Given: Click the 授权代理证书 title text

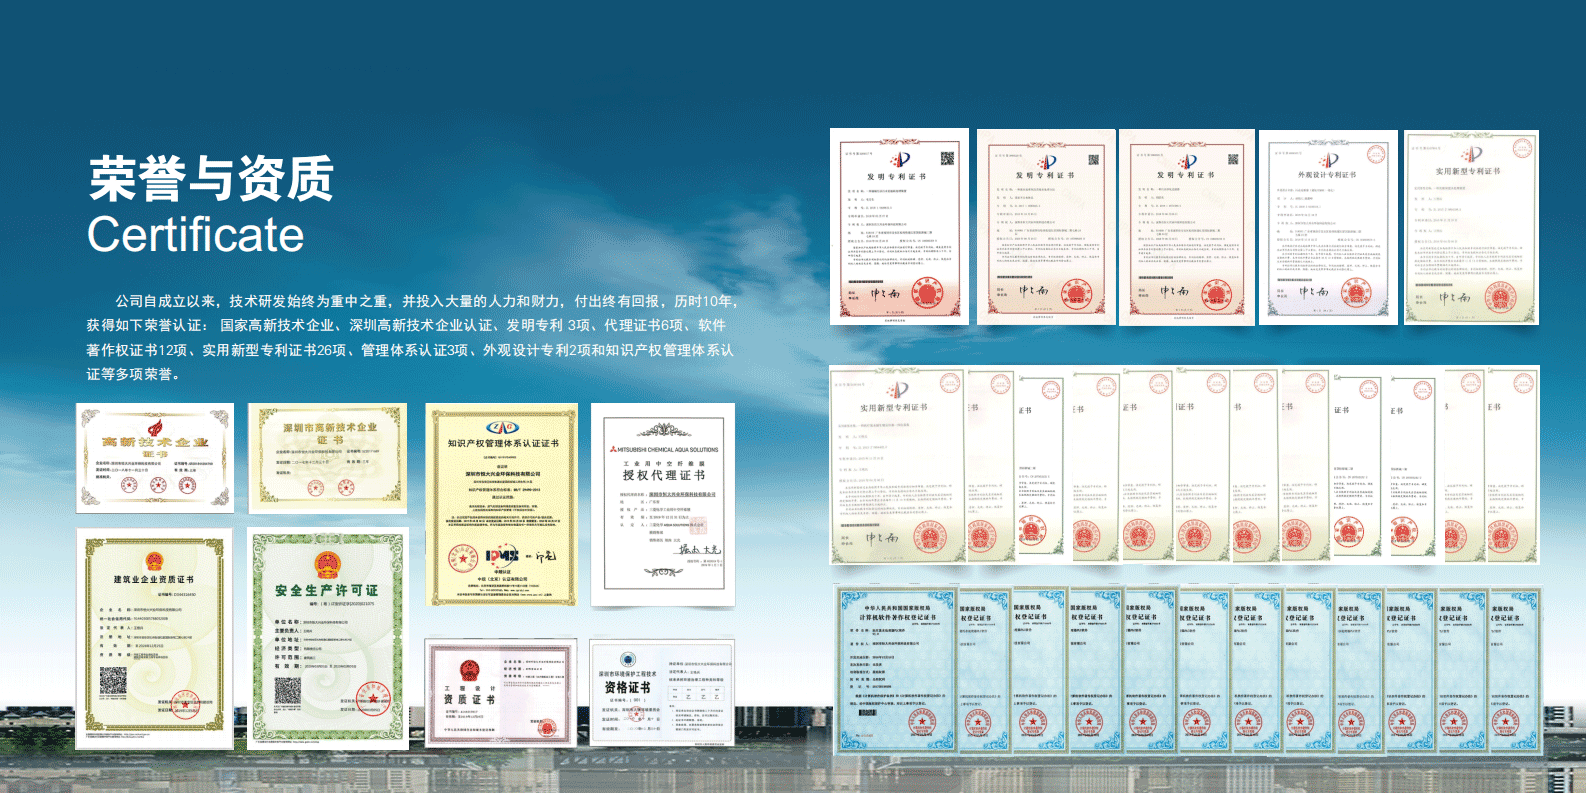Looking at the screenshot, I should (x=662, y=475).
